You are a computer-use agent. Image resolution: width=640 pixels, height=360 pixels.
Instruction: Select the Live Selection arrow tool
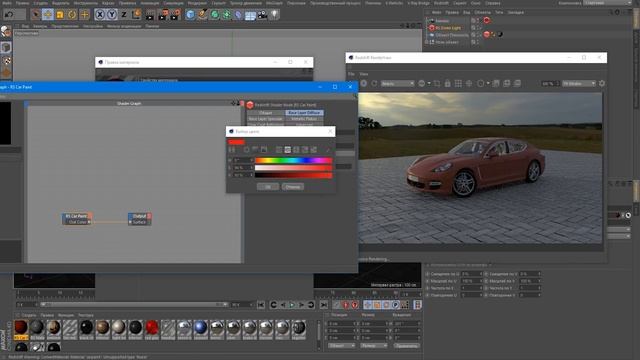pyautogui.click(x=36, y=15)
